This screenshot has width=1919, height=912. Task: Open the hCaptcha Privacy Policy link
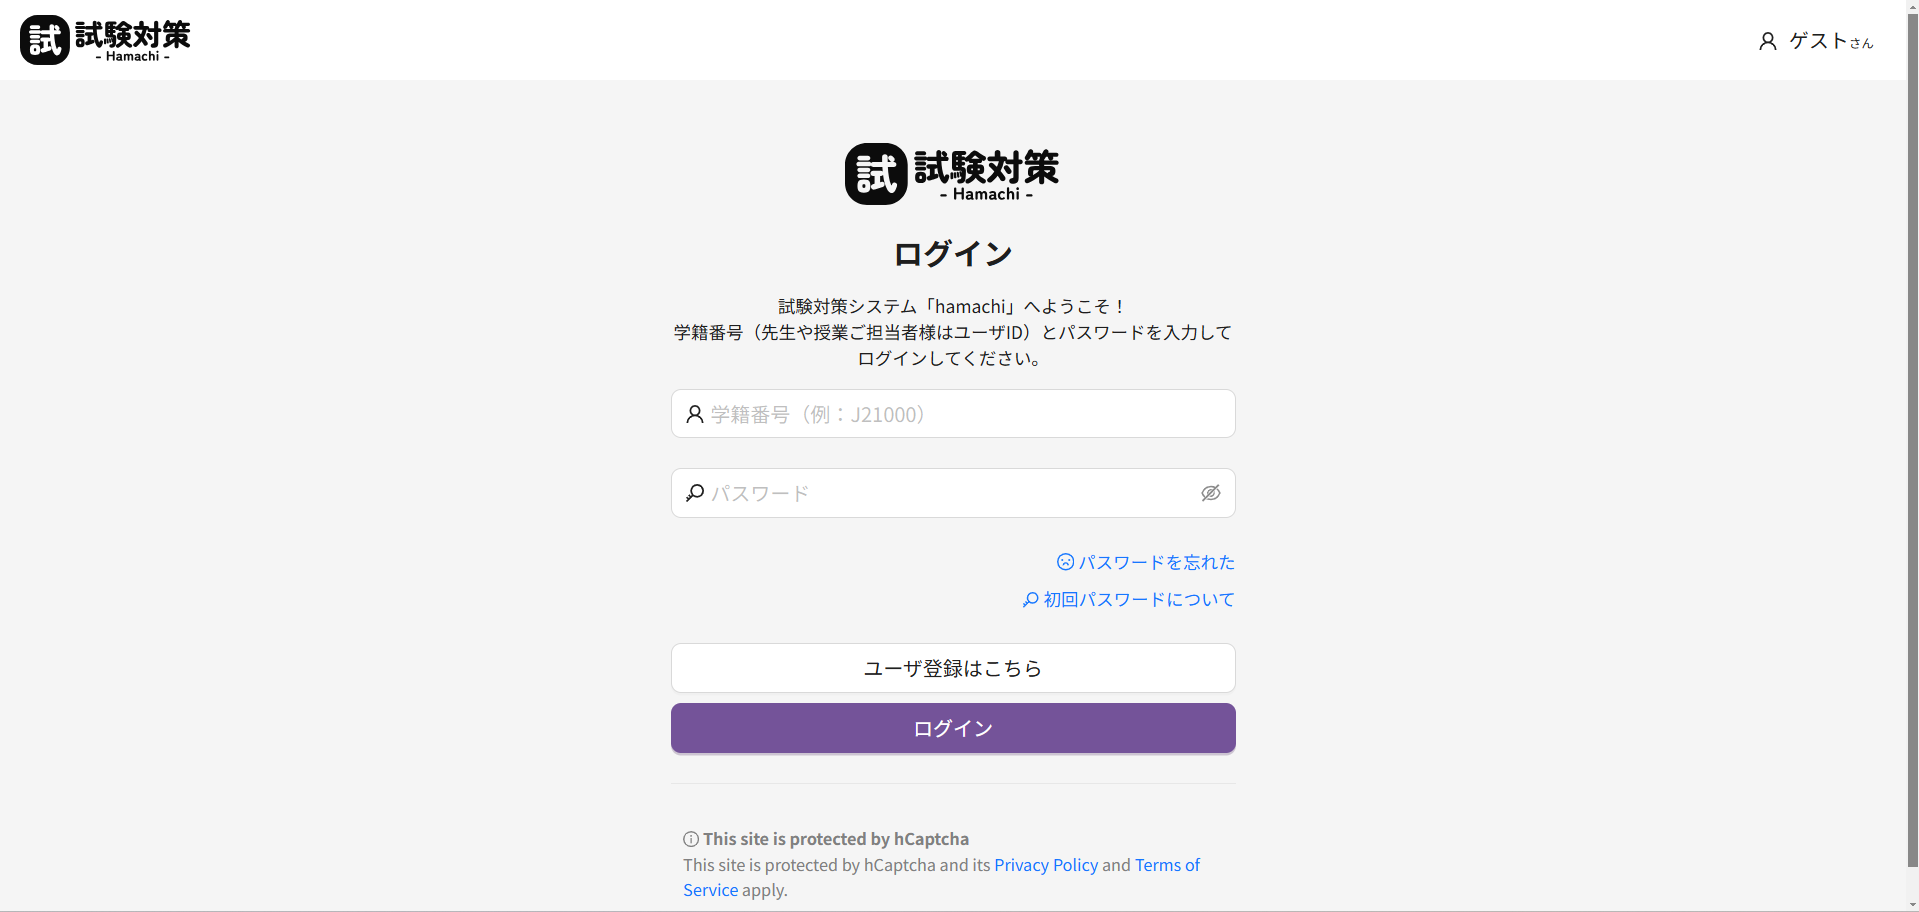pyautogui.click(x=1045, y=865)
